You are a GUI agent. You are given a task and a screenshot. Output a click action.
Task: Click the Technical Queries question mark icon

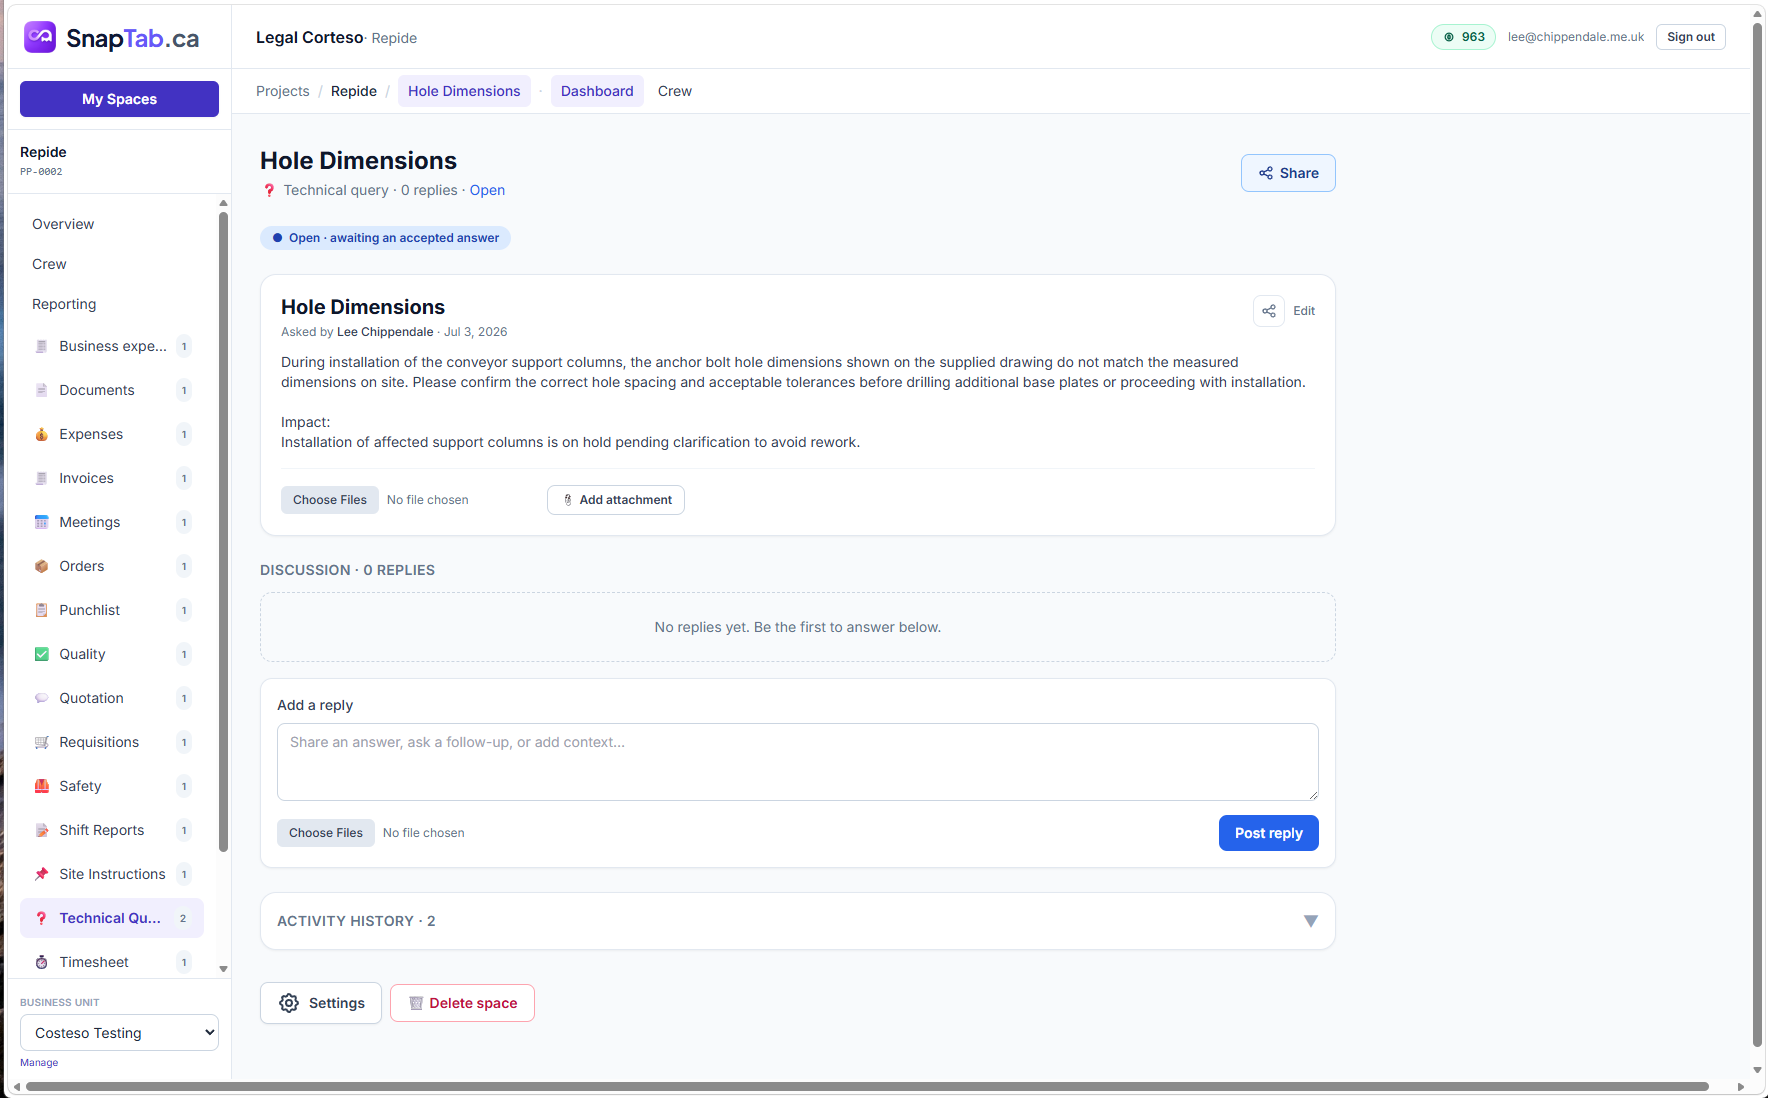tap(41, 918)
